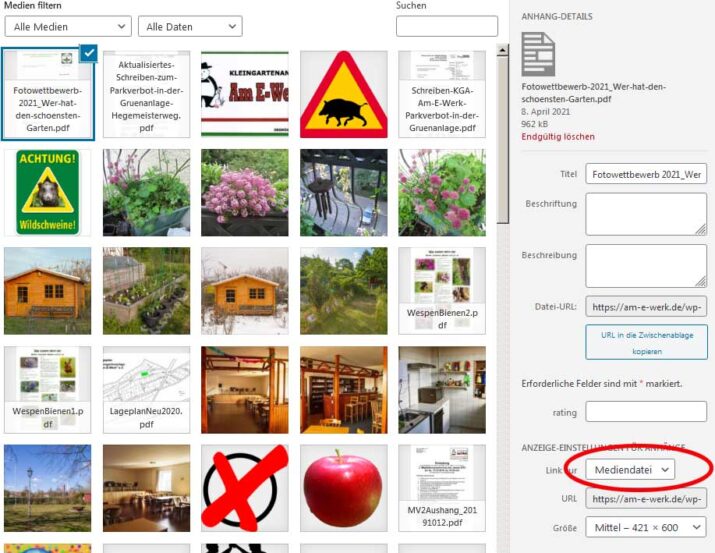715x553 pixels.
Task: Click the Suchen search field
Action: tap(447, 26)
